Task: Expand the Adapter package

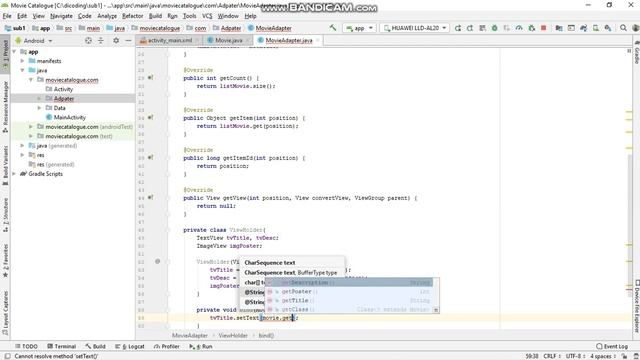Action: (x=39, y=98)
